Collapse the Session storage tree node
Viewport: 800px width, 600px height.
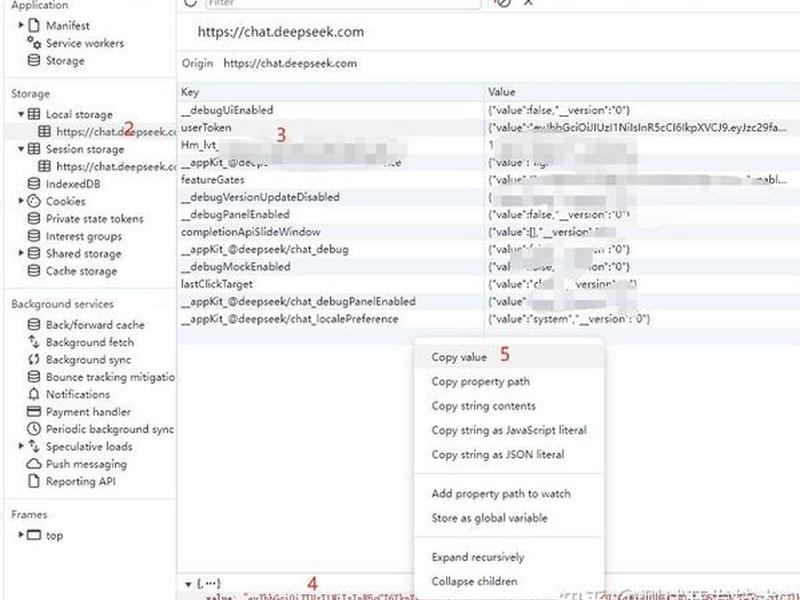[21, 149]
